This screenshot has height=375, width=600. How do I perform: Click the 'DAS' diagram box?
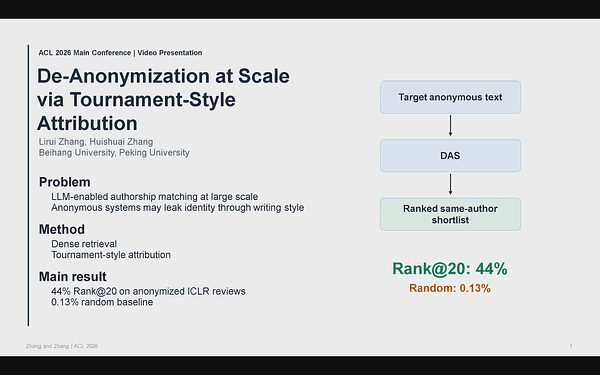coord(450,156)
